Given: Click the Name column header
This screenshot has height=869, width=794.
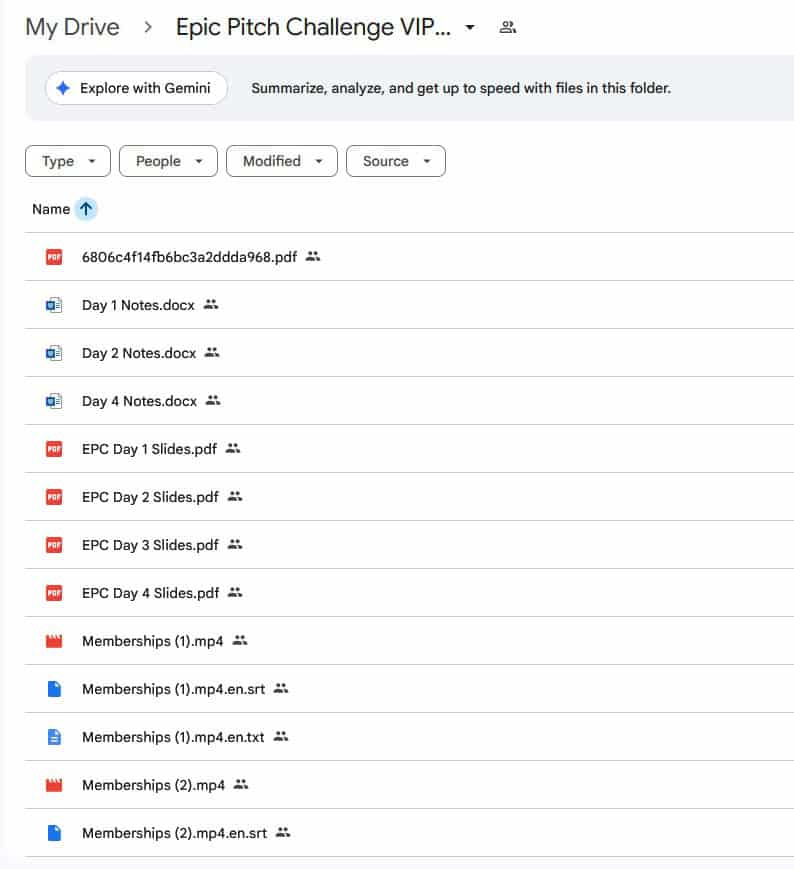Looking at the screenshot, I should 51,209.
